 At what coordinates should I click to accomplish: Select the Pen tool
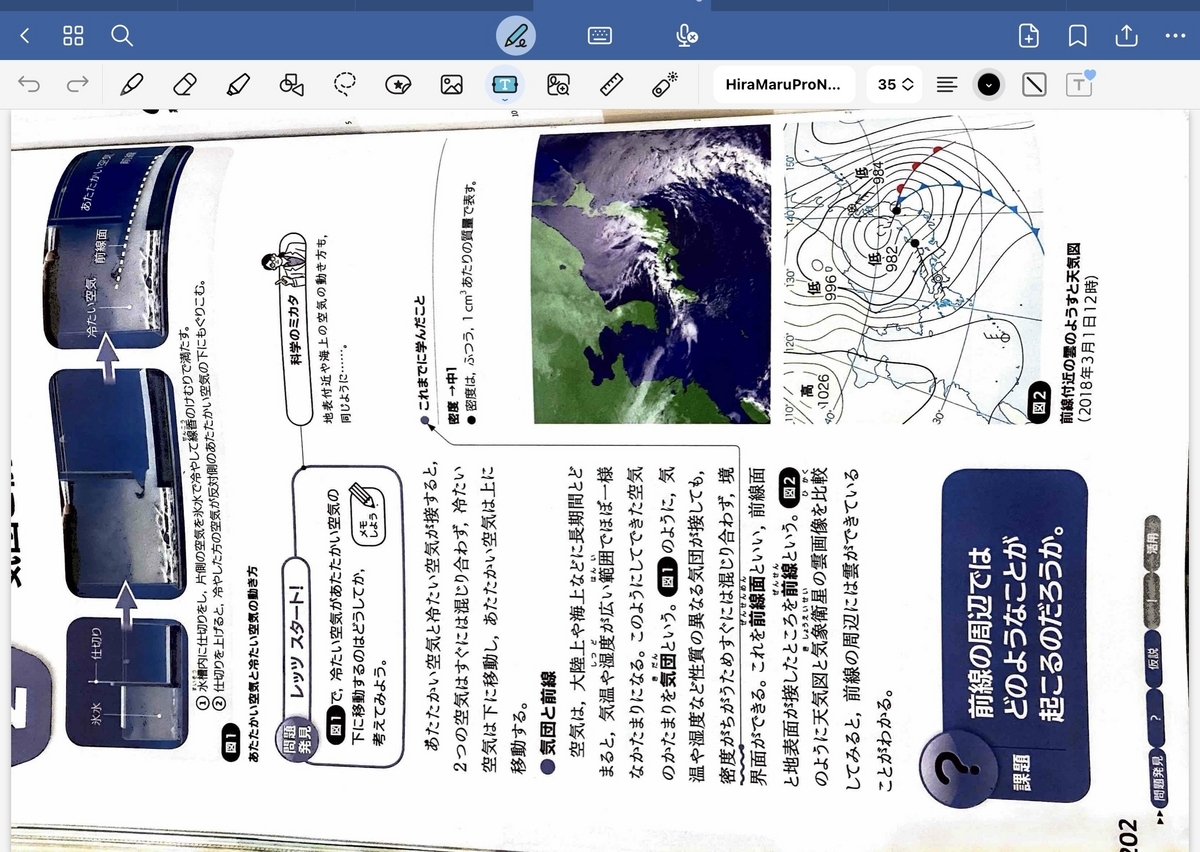click(x=131, y=85)
